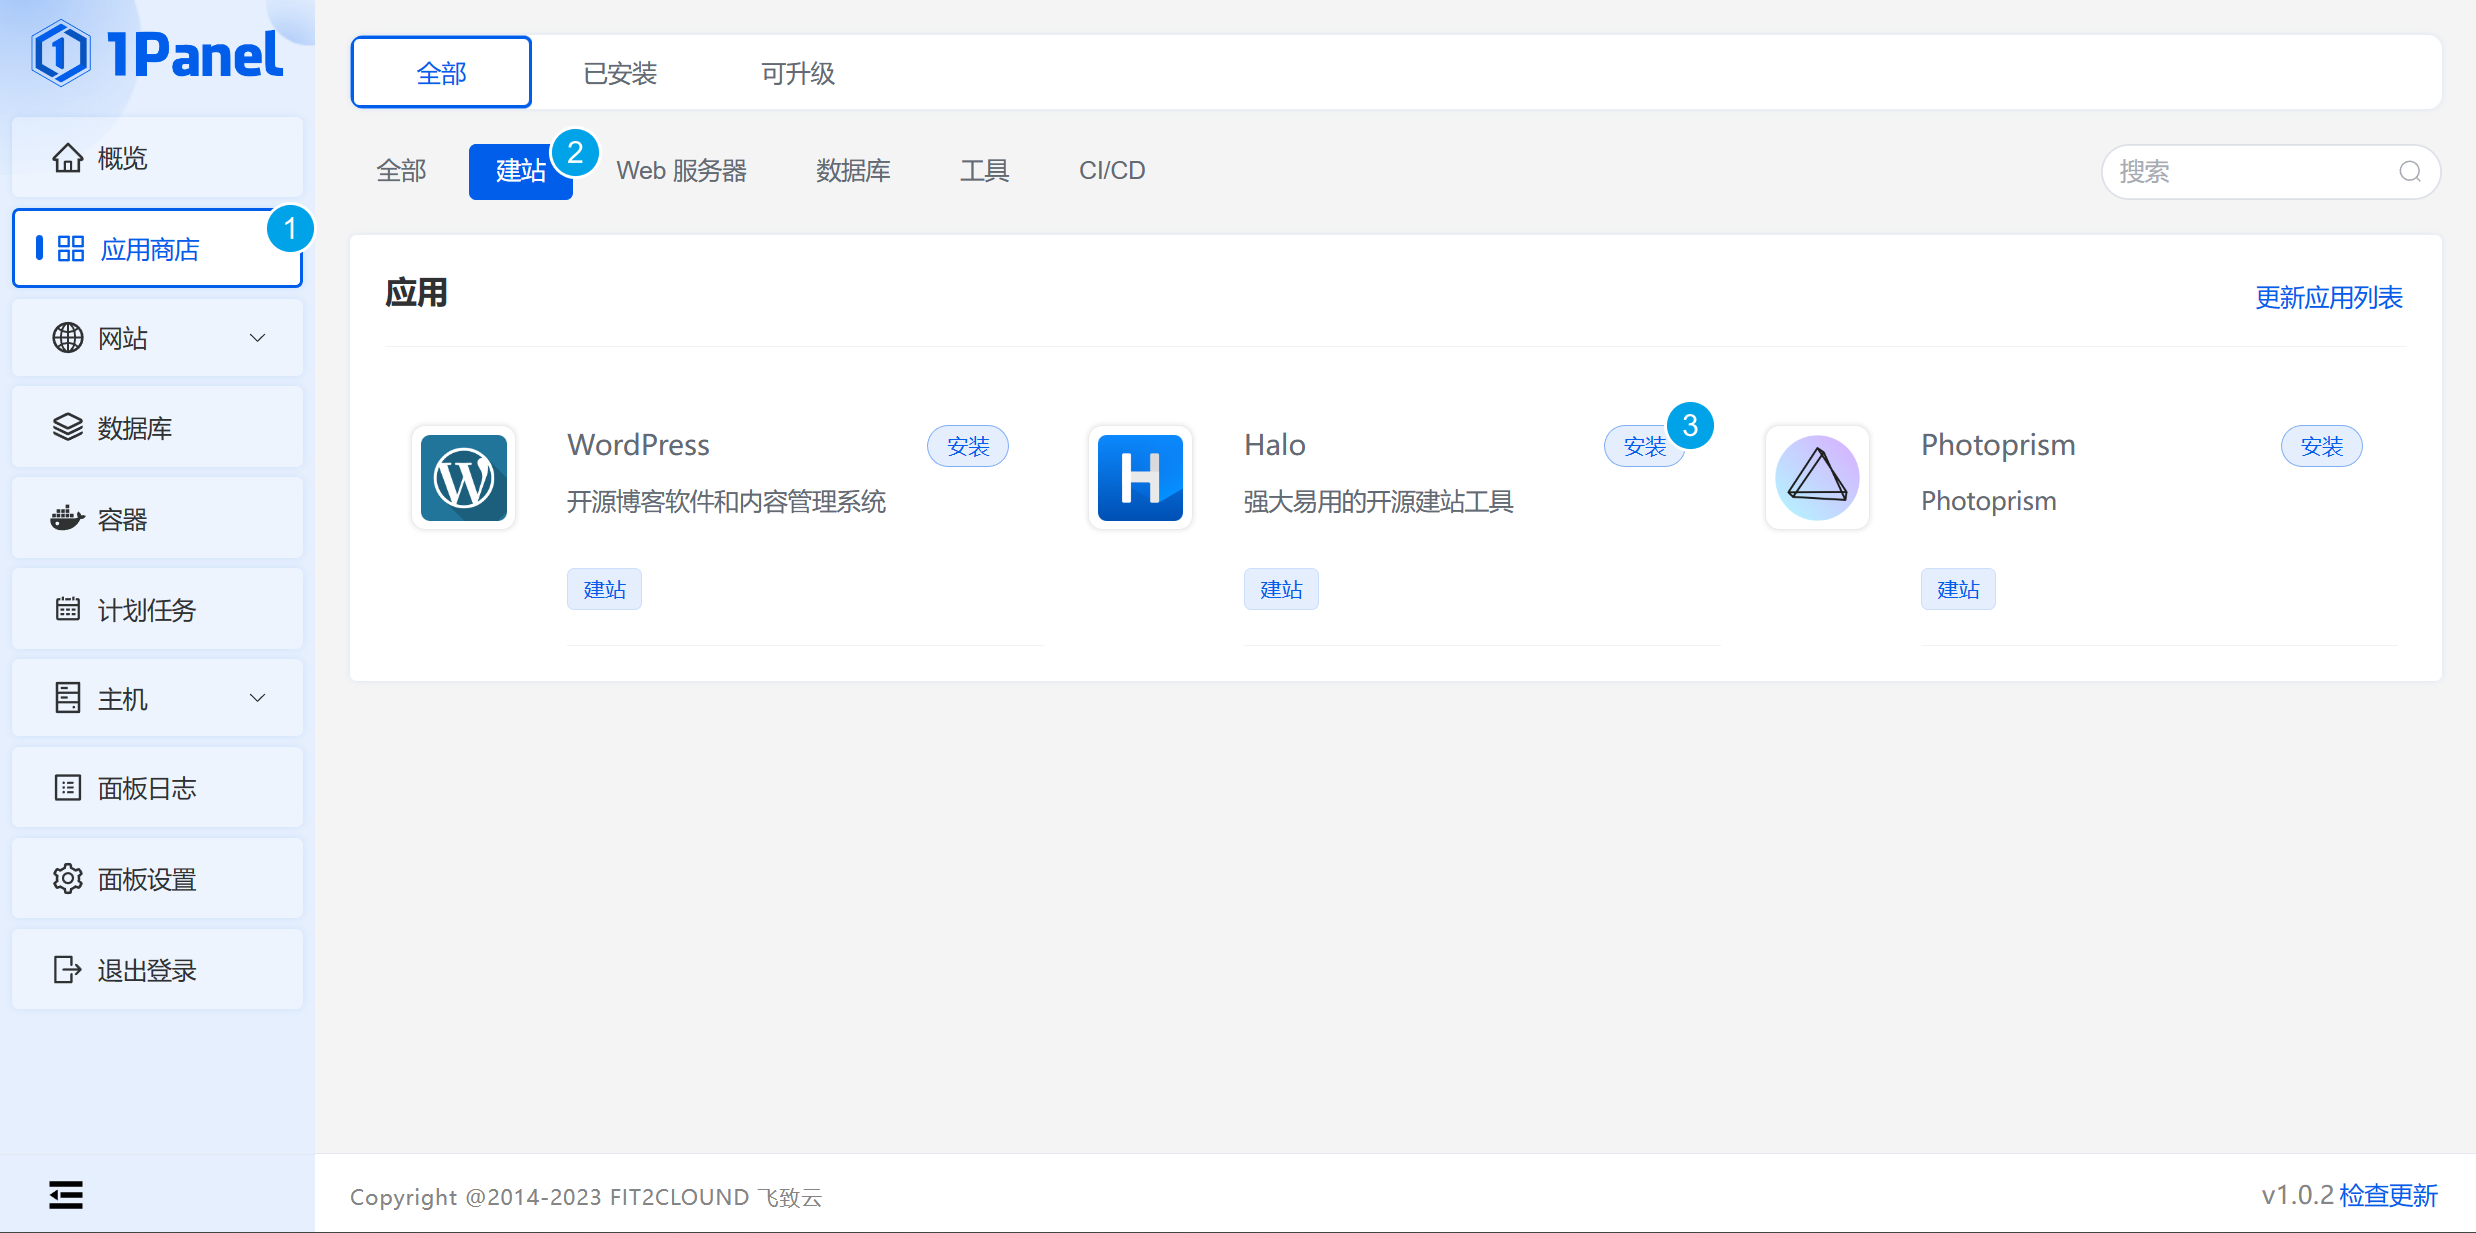Open the WordPress app title
The image size is (2476, 1233).
(638, 445)
